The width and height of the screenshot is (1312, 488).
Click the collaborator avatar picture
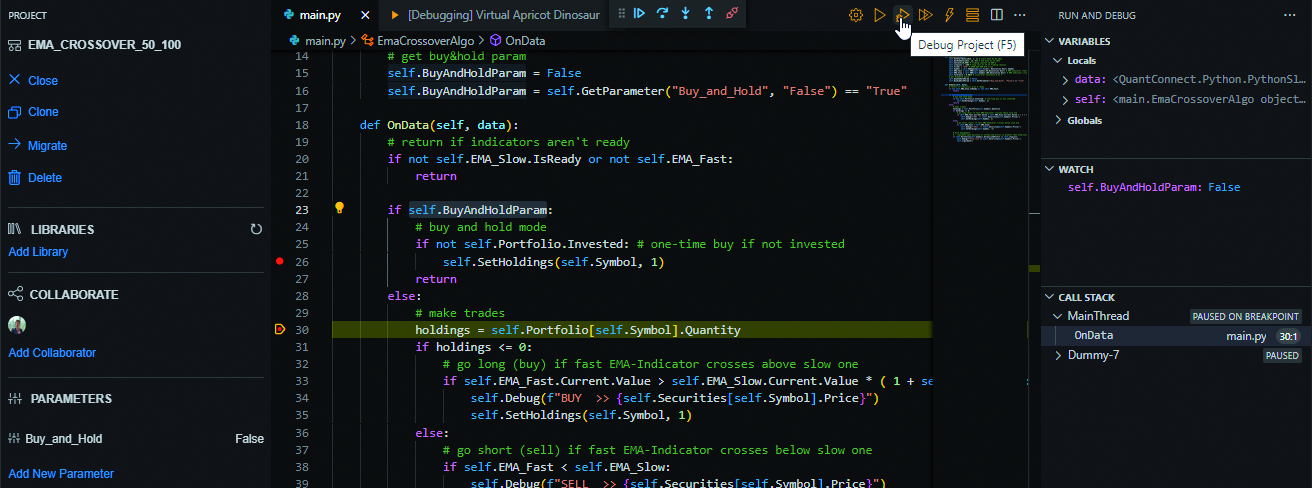[17, 325]
